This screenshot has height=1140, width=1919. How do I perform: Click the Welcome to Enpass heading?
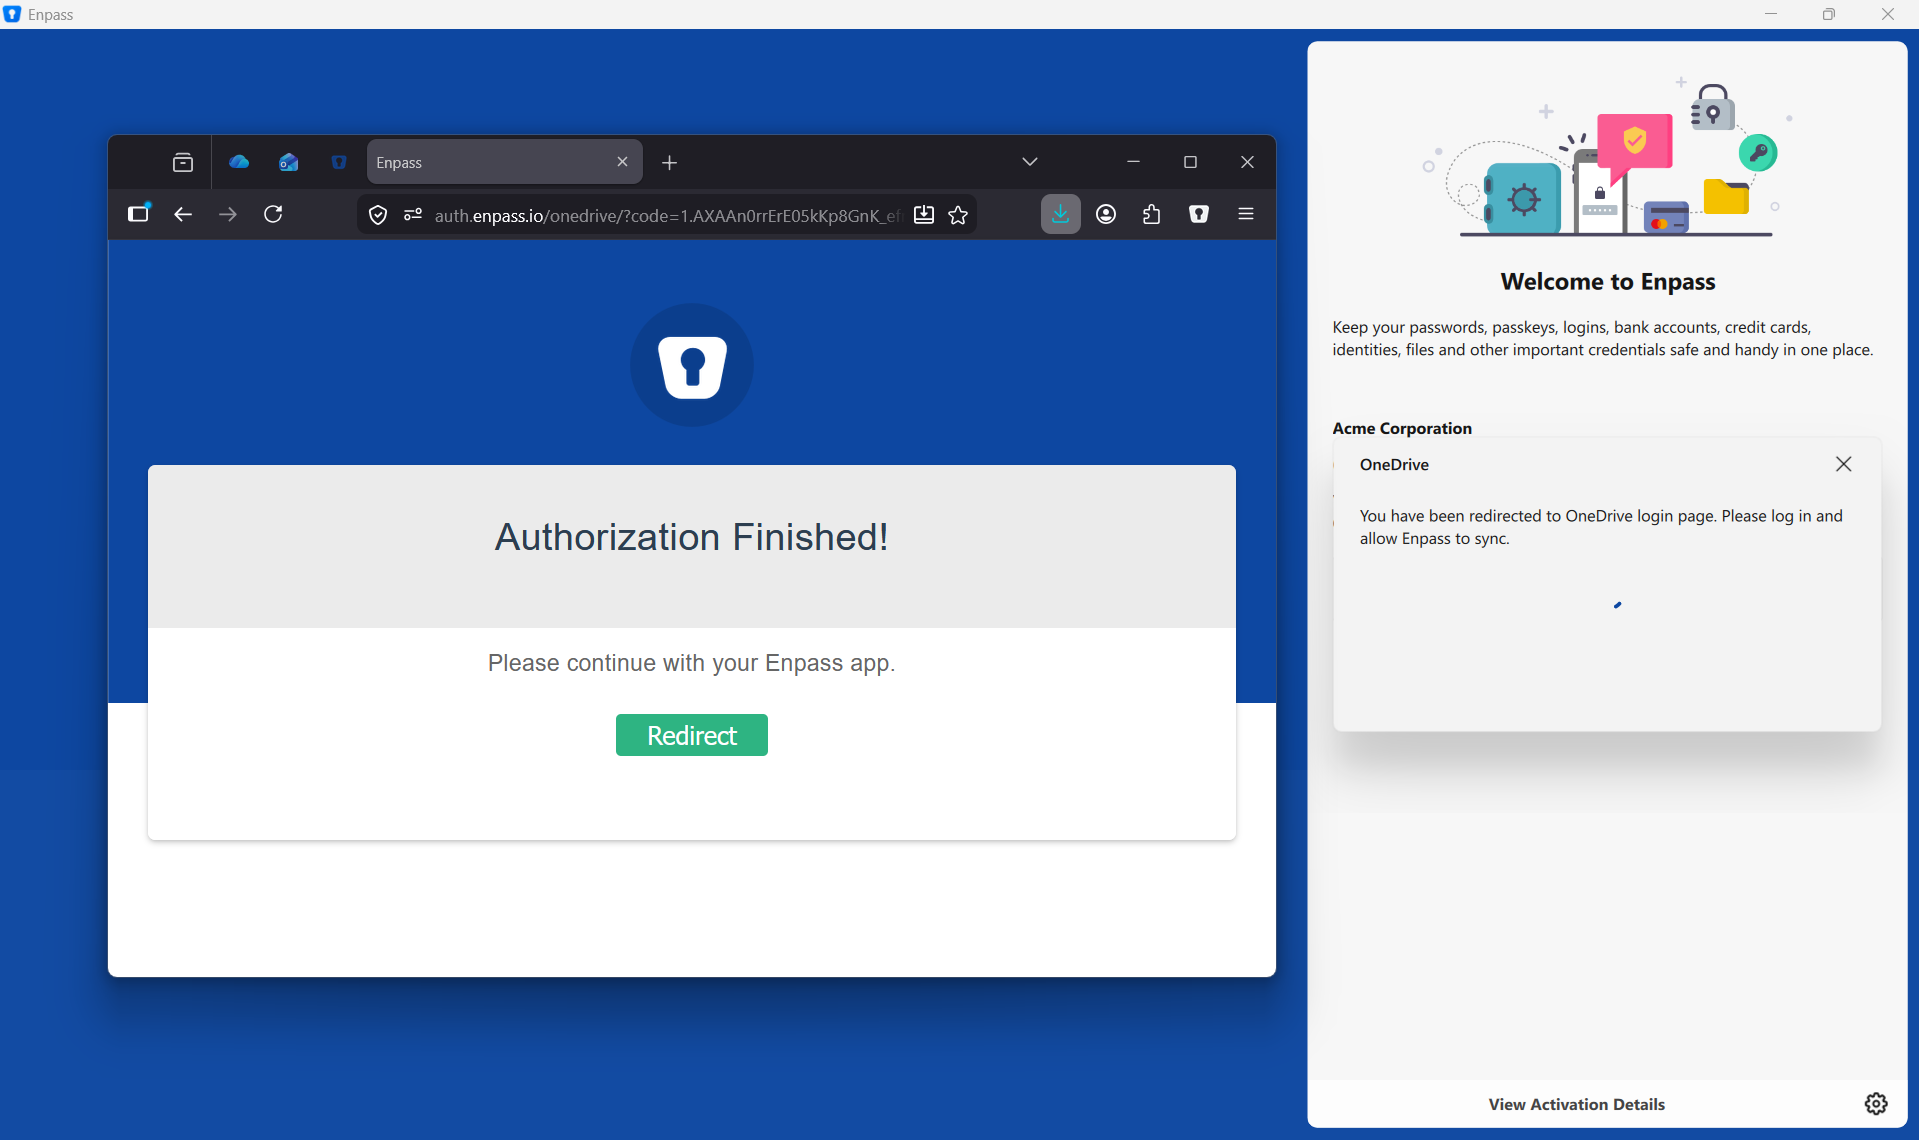[1607, 282]
